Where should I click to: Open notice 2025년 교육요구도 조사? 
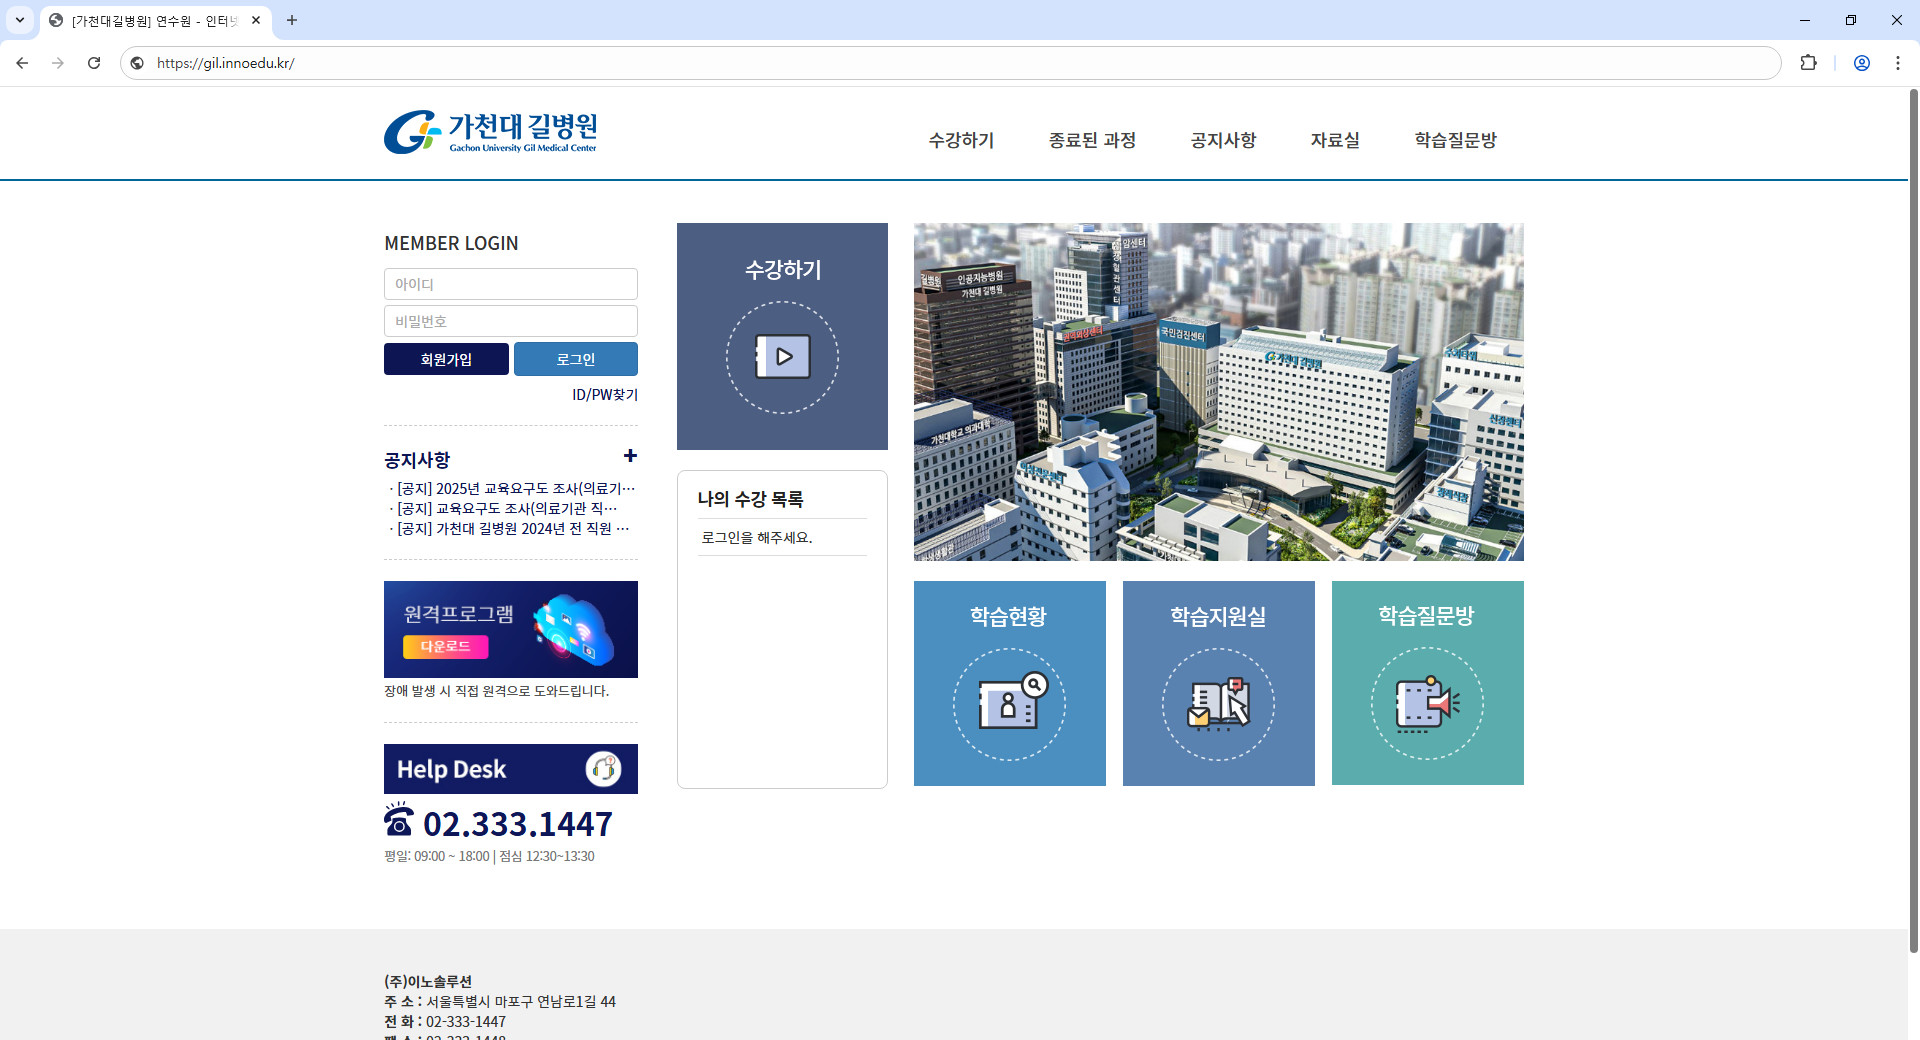[x=516, y=489]
